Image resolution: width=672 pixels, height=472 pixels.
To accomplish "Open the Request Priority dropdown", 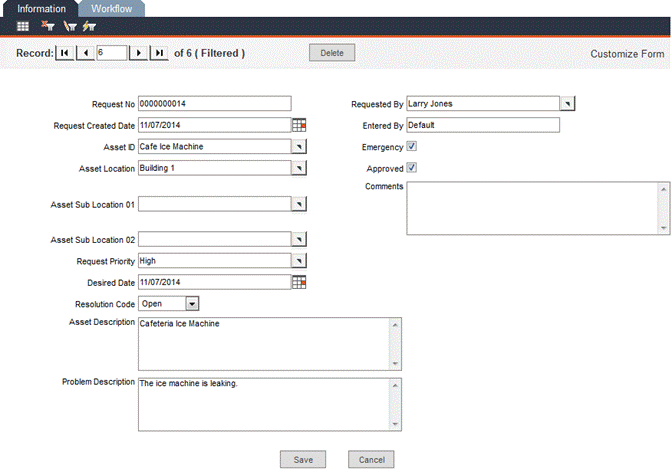I will (298, 261).
